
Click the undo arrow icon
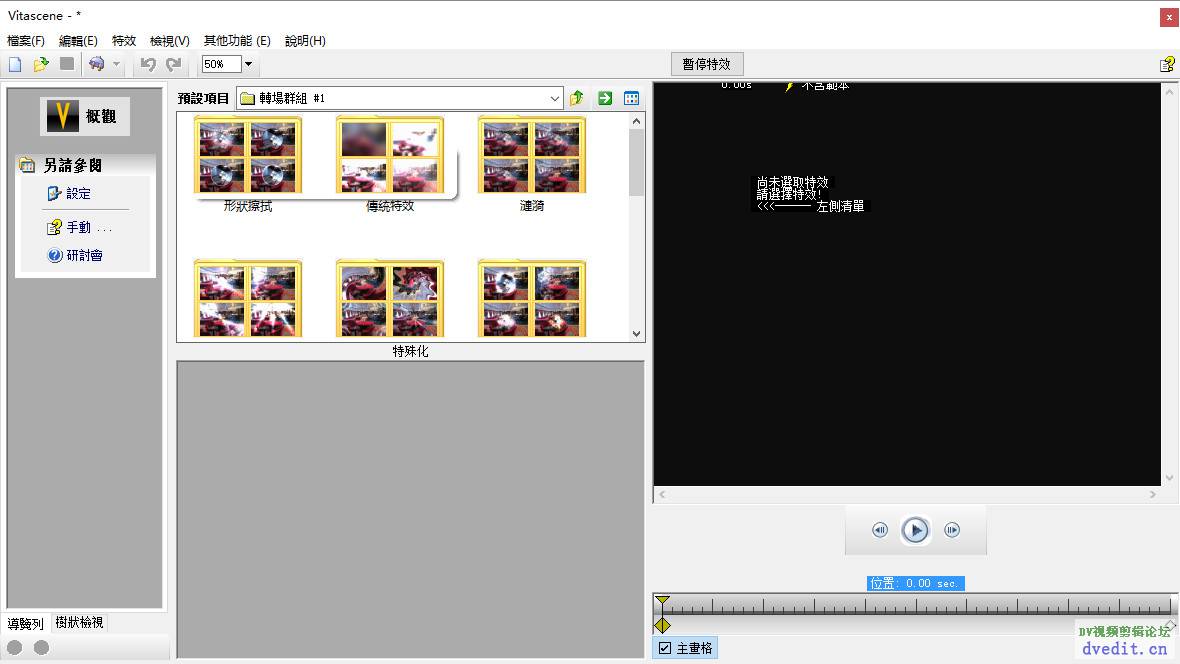click(148, 64)
